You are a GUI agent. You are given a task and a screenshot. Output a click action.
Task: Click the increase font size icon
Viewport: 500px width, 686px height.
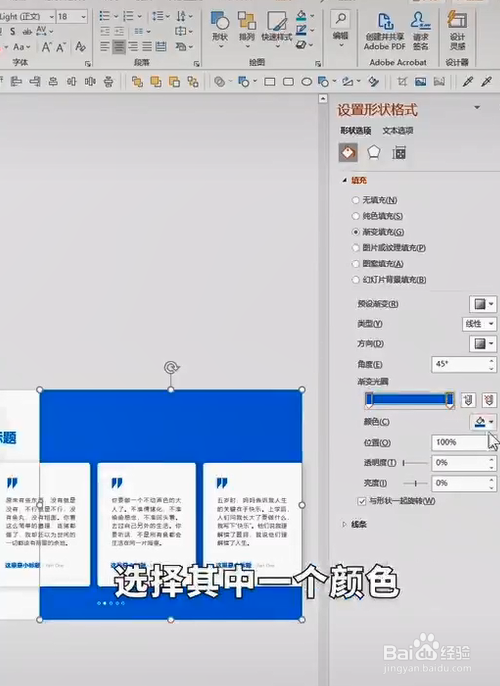click(x=47, y=47)
